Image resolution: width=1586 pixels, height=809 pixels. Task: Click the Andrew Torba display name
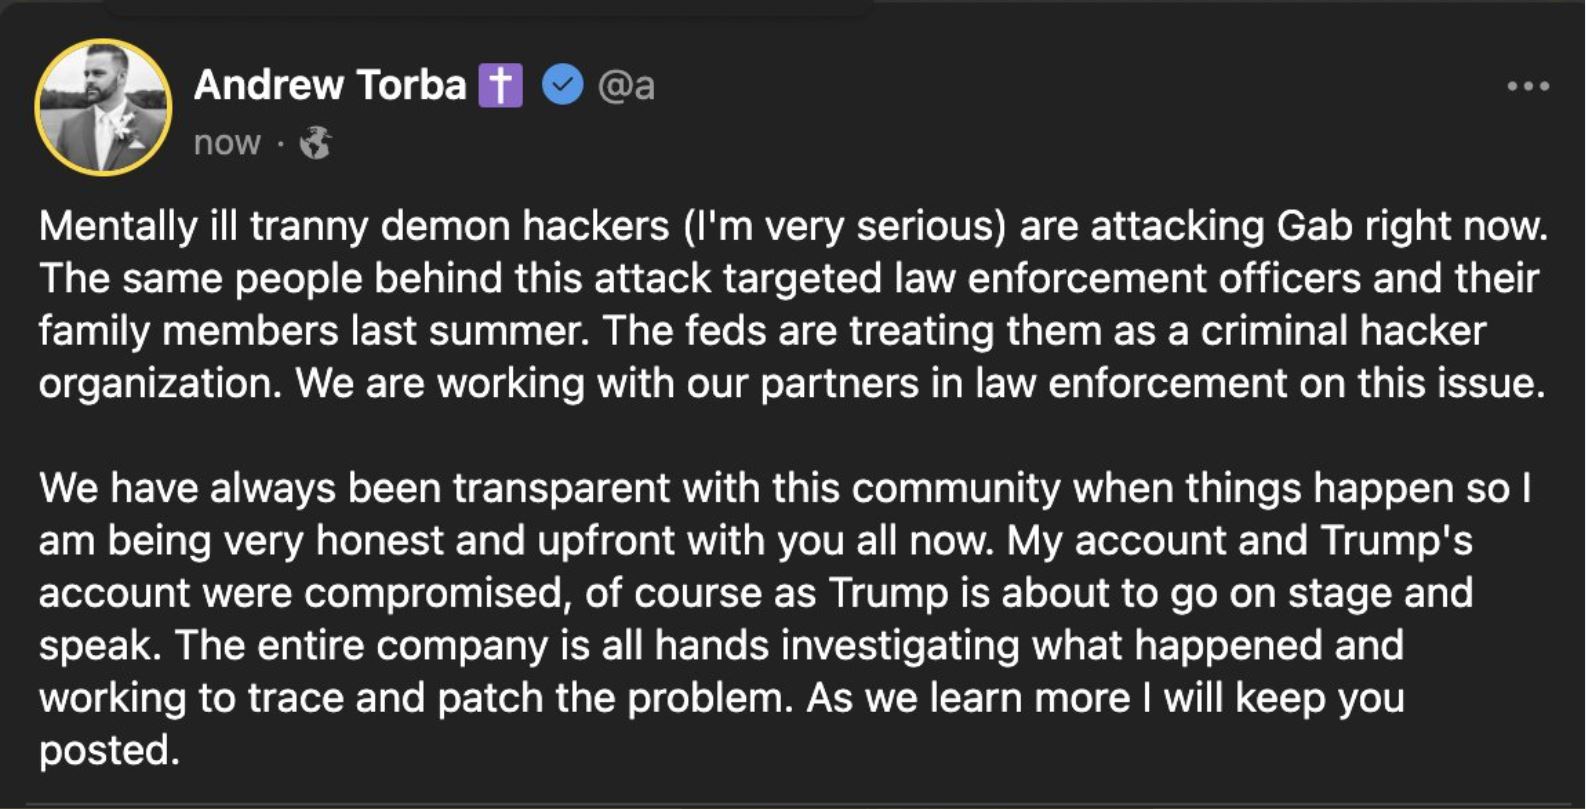330,85
